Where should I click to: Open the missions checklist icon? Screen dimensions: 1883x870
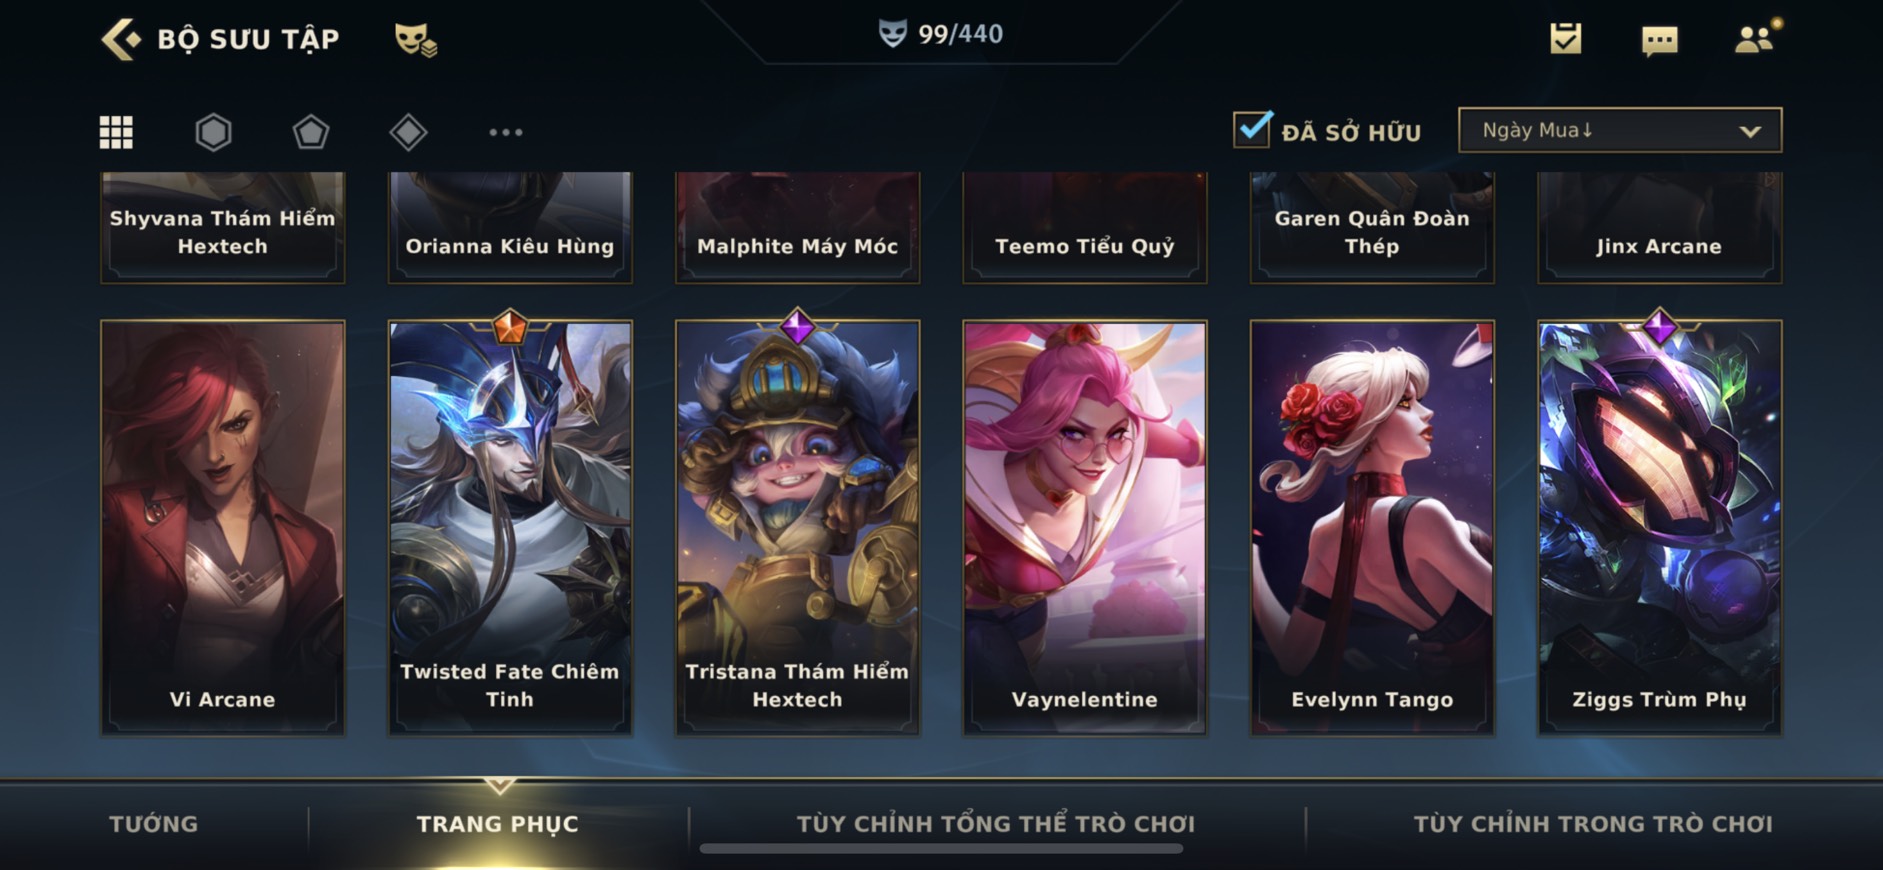pos(1565,39)
